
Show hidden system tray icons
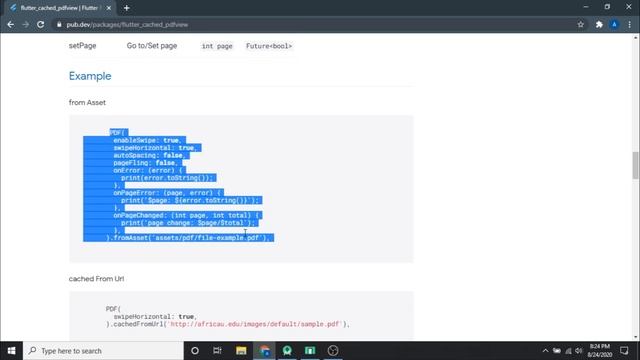[545, 351]
